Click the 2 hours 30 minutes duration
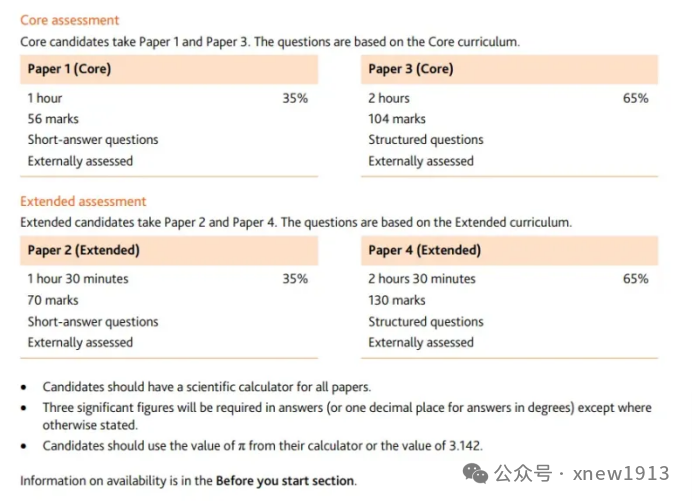 422,279
